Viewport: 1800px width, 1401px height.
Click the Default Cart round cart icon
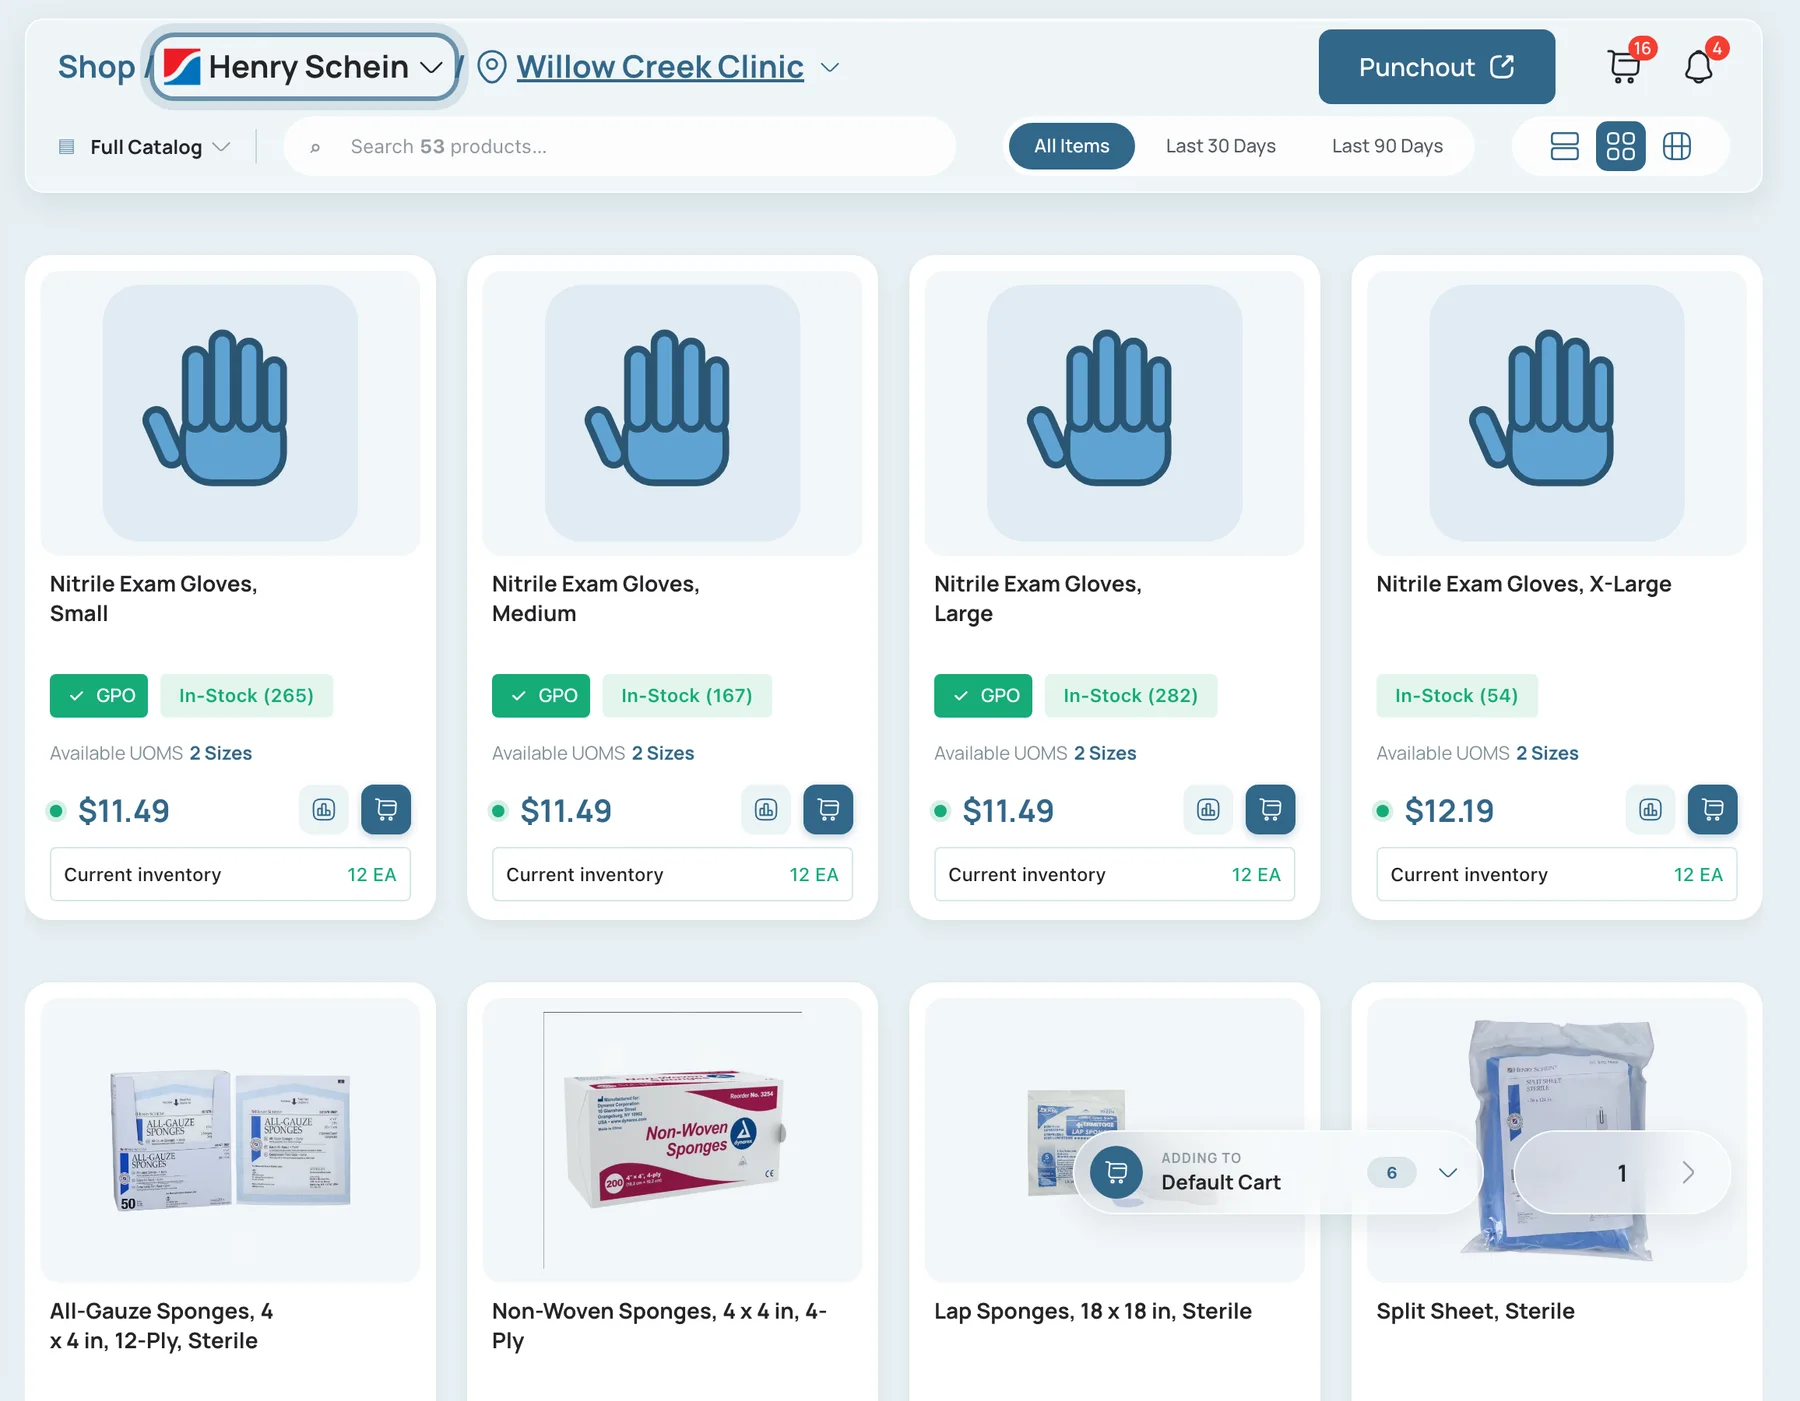point(1116,1172)
